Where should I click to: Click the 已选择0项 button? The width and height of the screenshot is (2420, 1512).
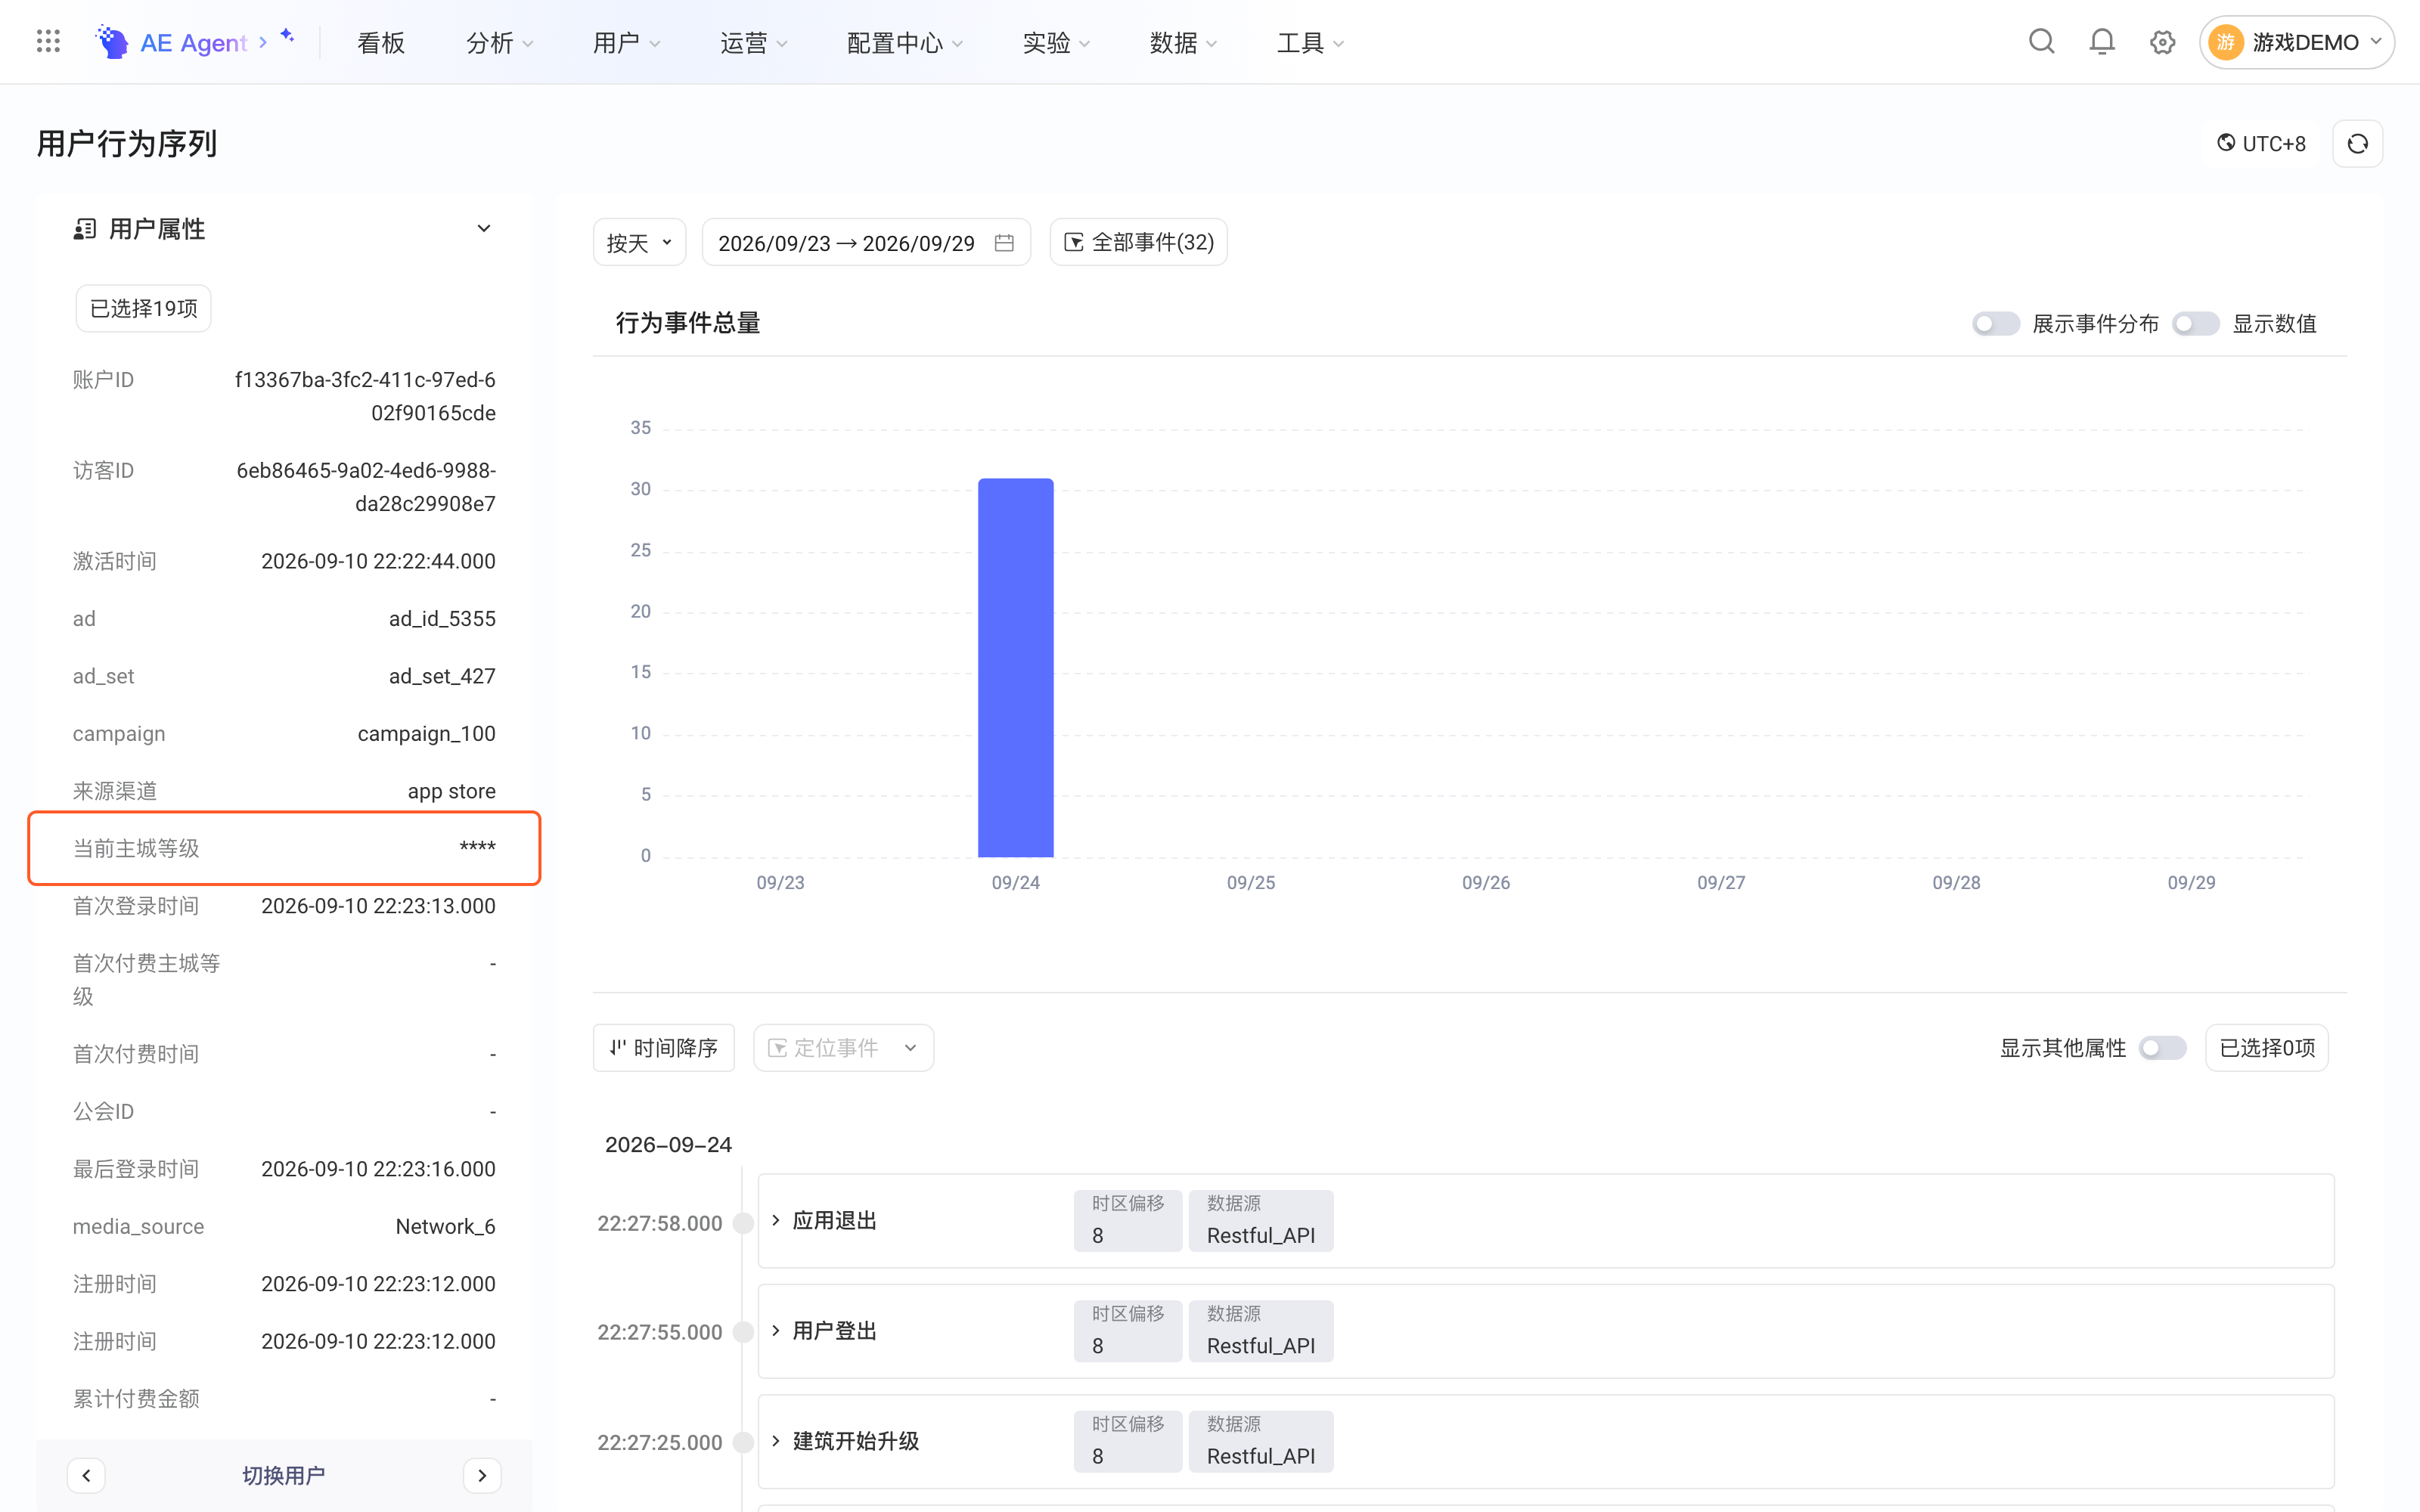[2267, 1048]
